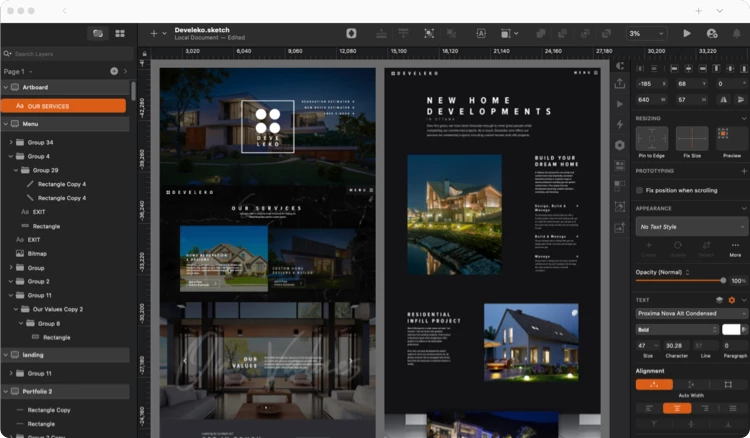Select the OUR SERVICES text layer
This screenshot has width=750, height=438.
[64, 105]
